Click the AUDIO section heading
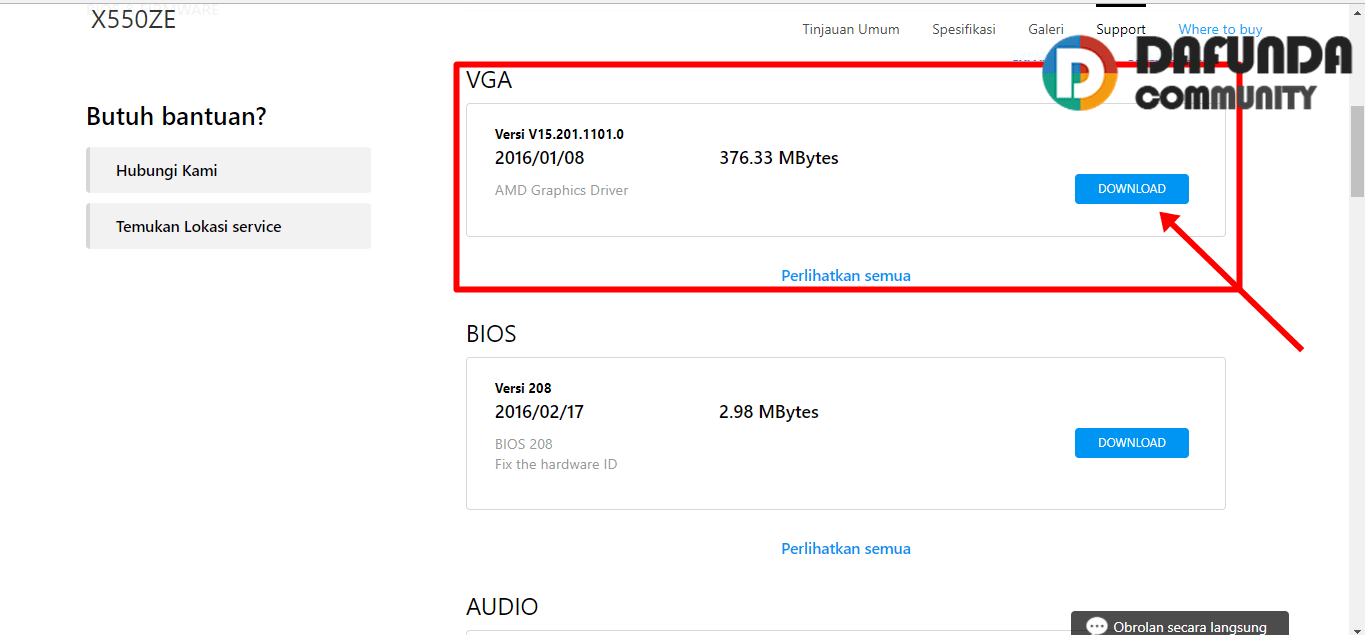This screenshot has height=635, width=1365. (x=502, y=607)
